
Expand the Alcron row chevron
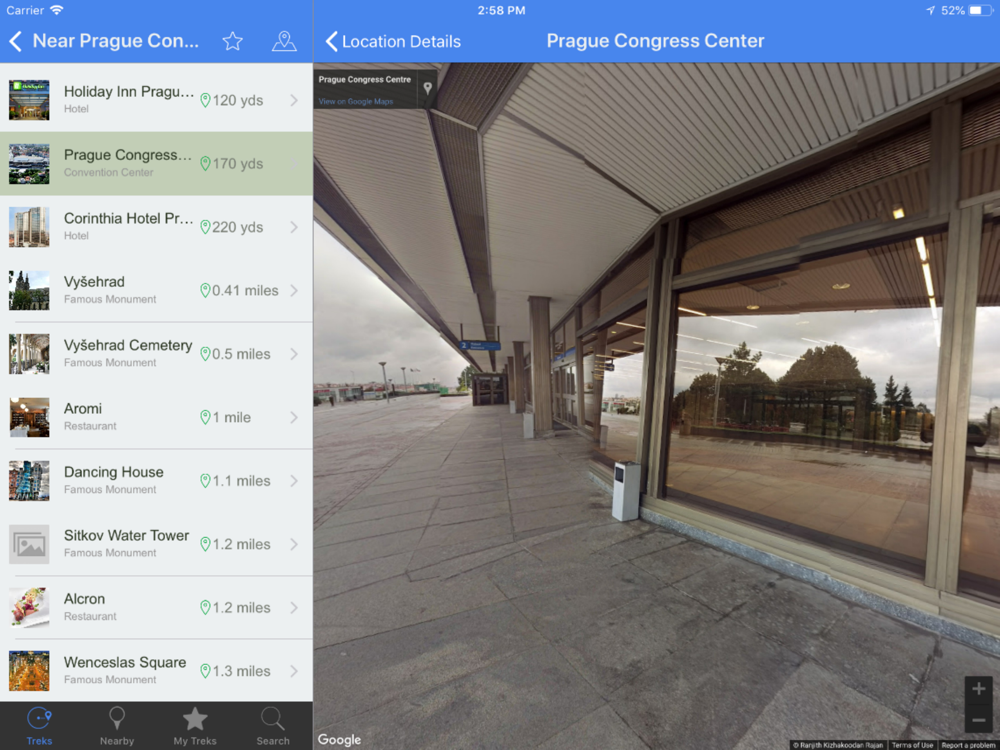294,608
